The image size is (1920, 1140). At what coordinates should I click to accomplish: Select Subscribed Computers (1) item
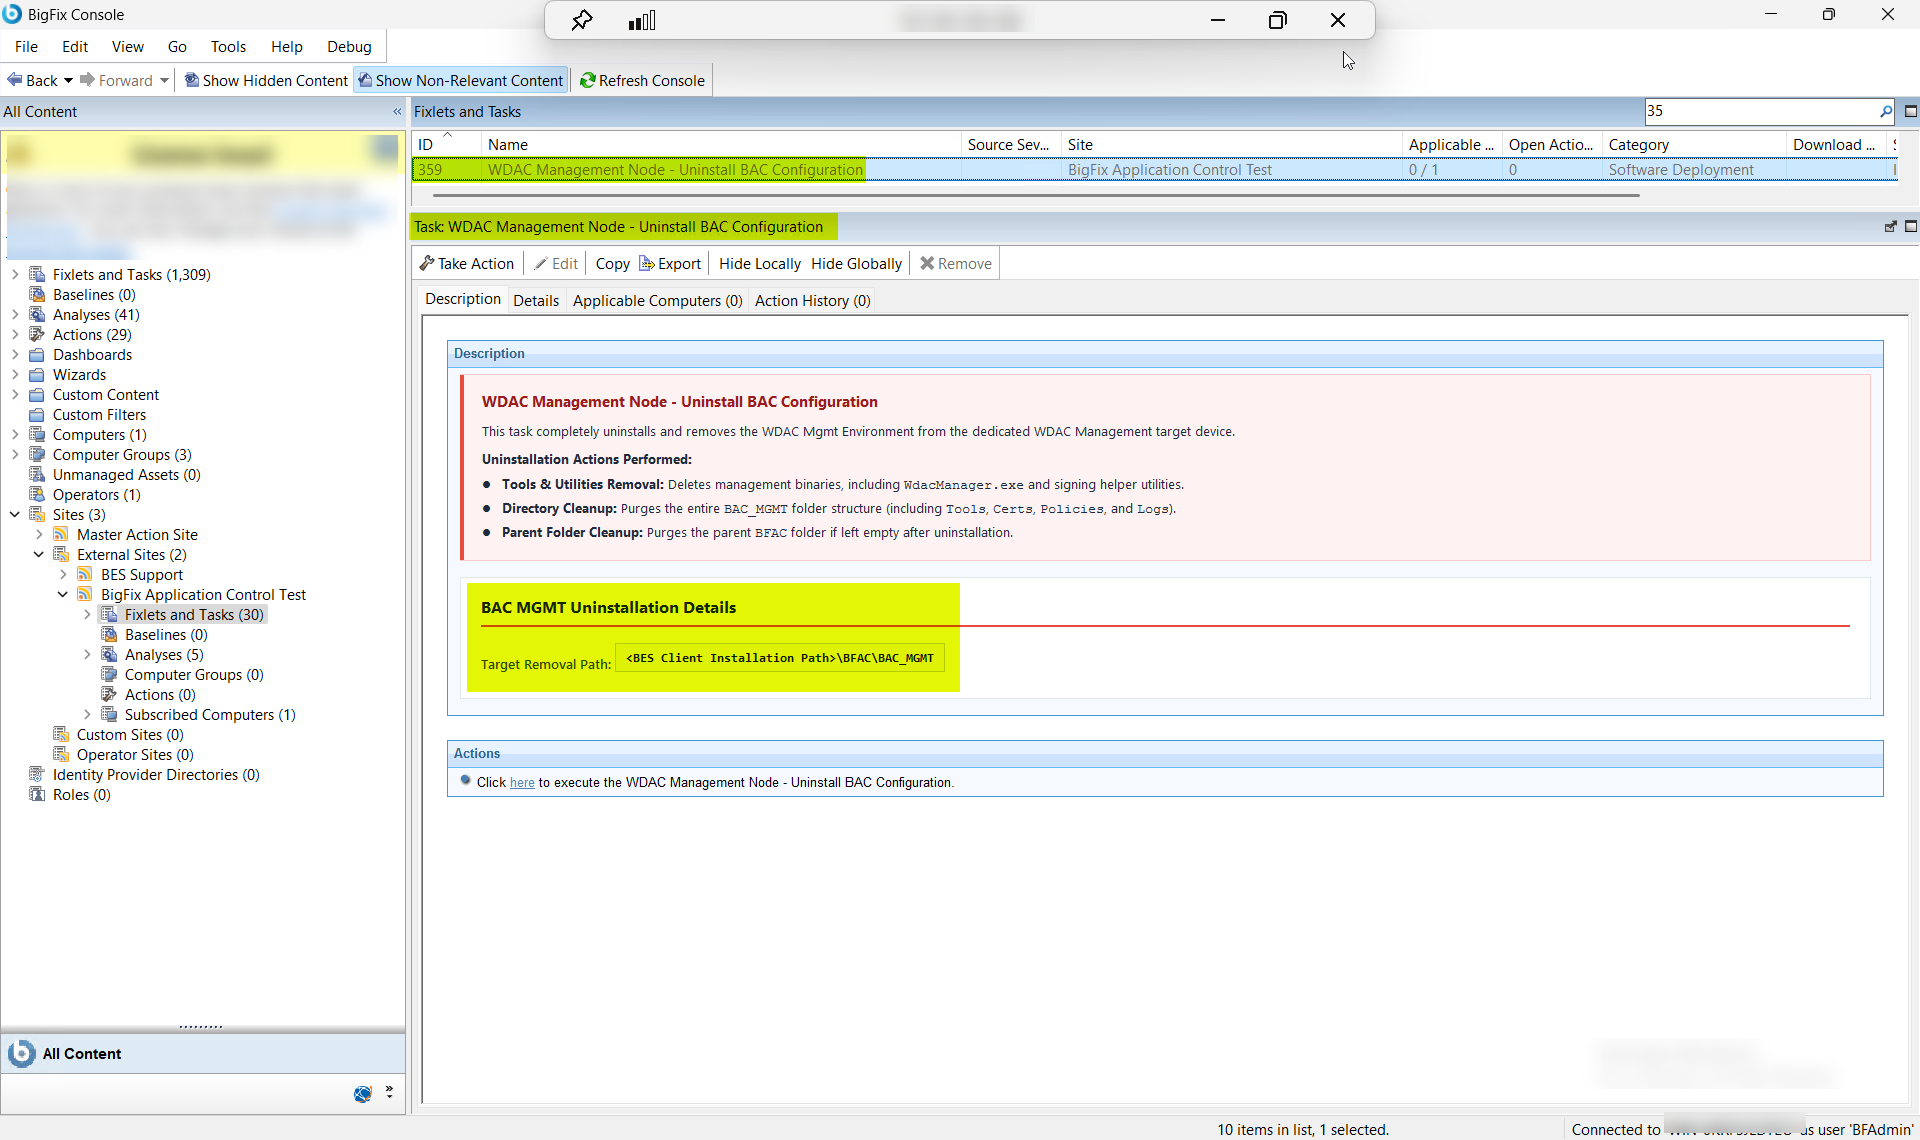click(210, 714)
